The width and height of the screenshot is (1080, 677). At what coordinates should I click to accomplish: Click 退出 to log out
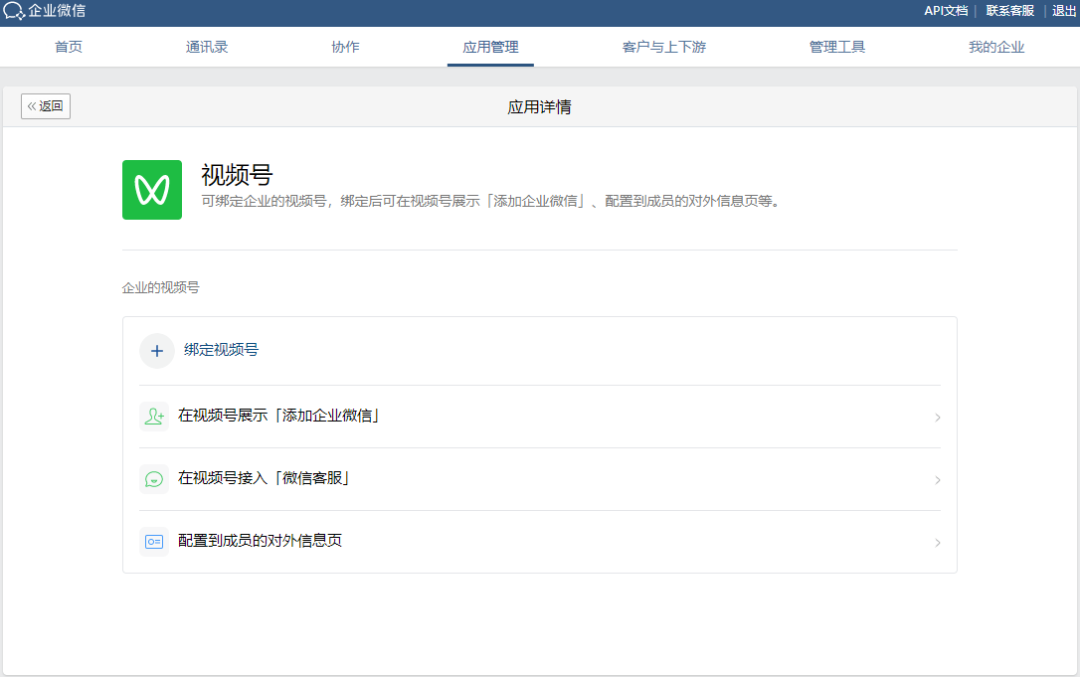coord(1062,11)
